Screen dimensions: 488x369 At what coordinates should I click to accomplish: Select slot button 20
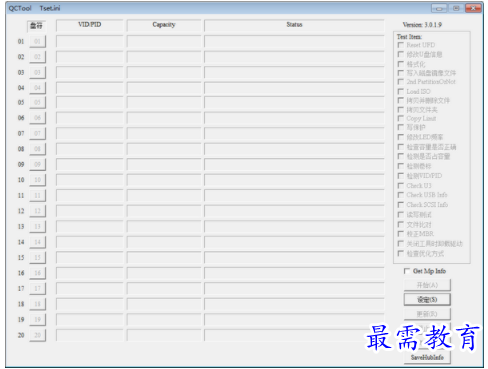click(37, 335)
